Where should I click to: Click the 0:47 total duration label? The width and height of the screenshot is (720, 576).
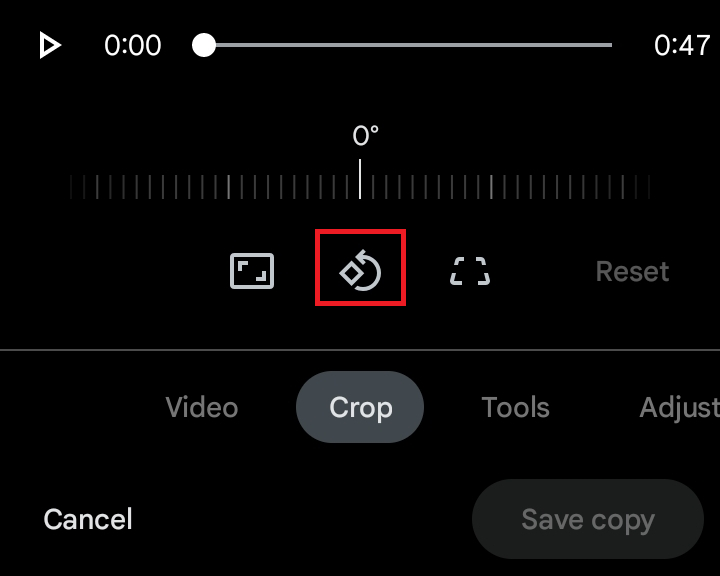point(682,45)
